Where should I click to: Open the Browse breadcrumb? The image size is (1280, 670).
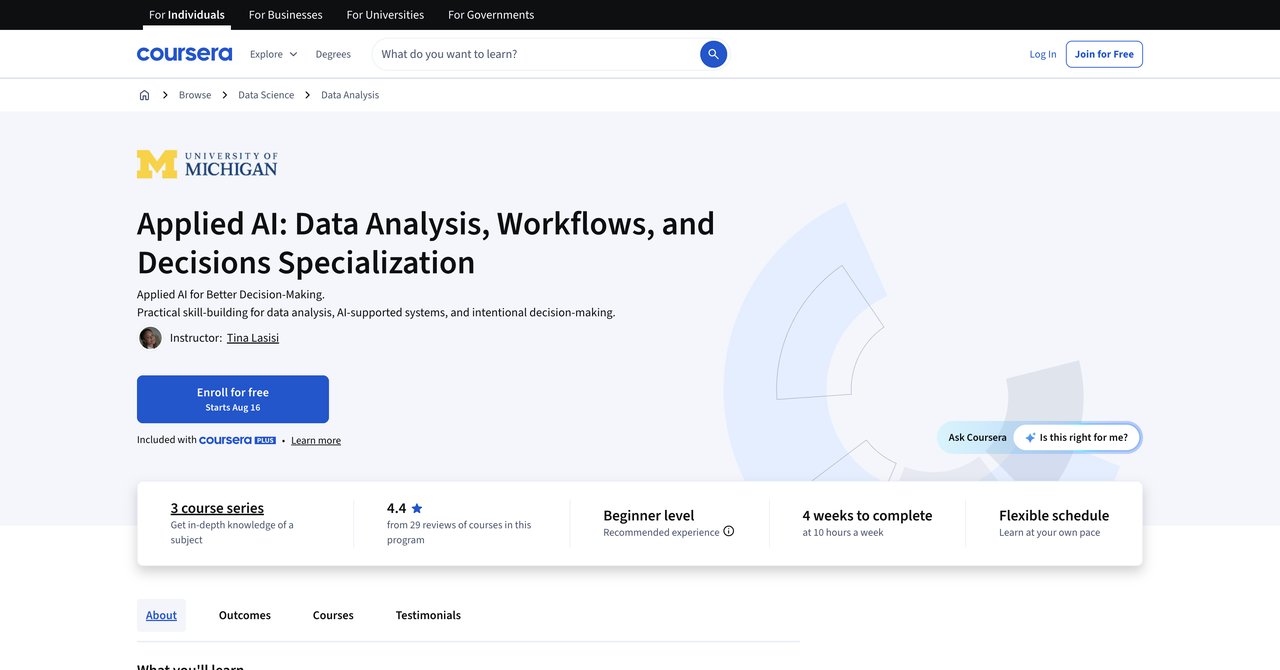click(195, 95)
